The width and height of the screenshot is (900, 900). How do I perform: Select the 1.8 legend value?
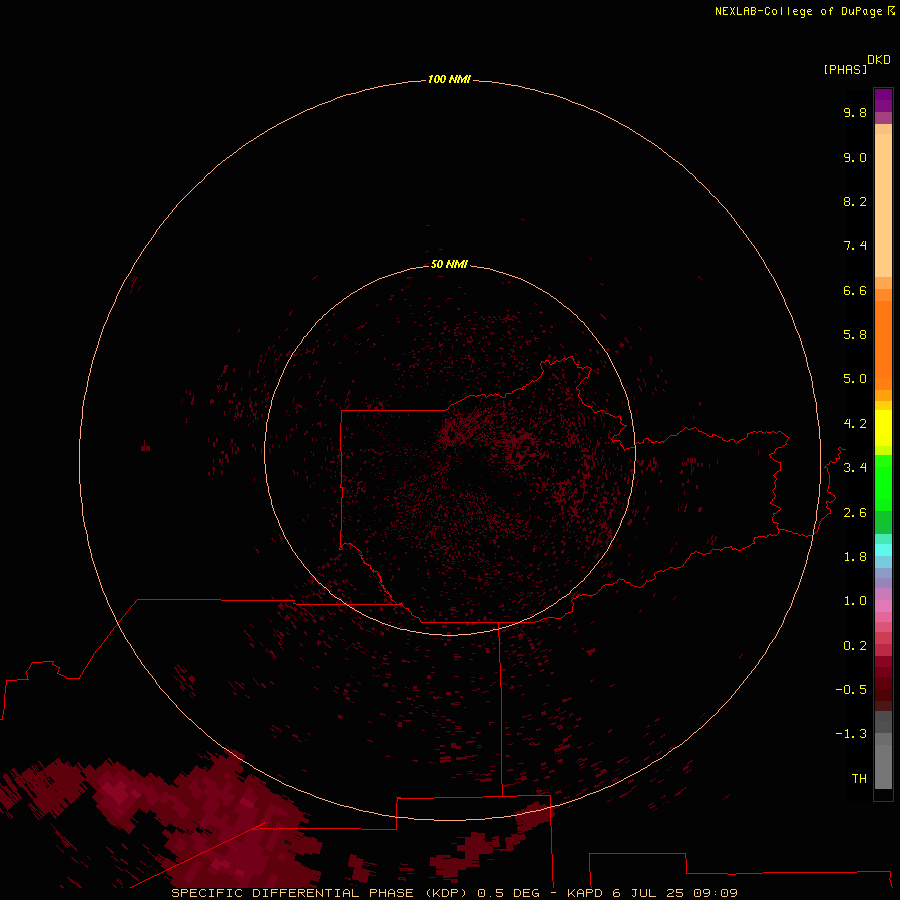click(x=855, y=557)
